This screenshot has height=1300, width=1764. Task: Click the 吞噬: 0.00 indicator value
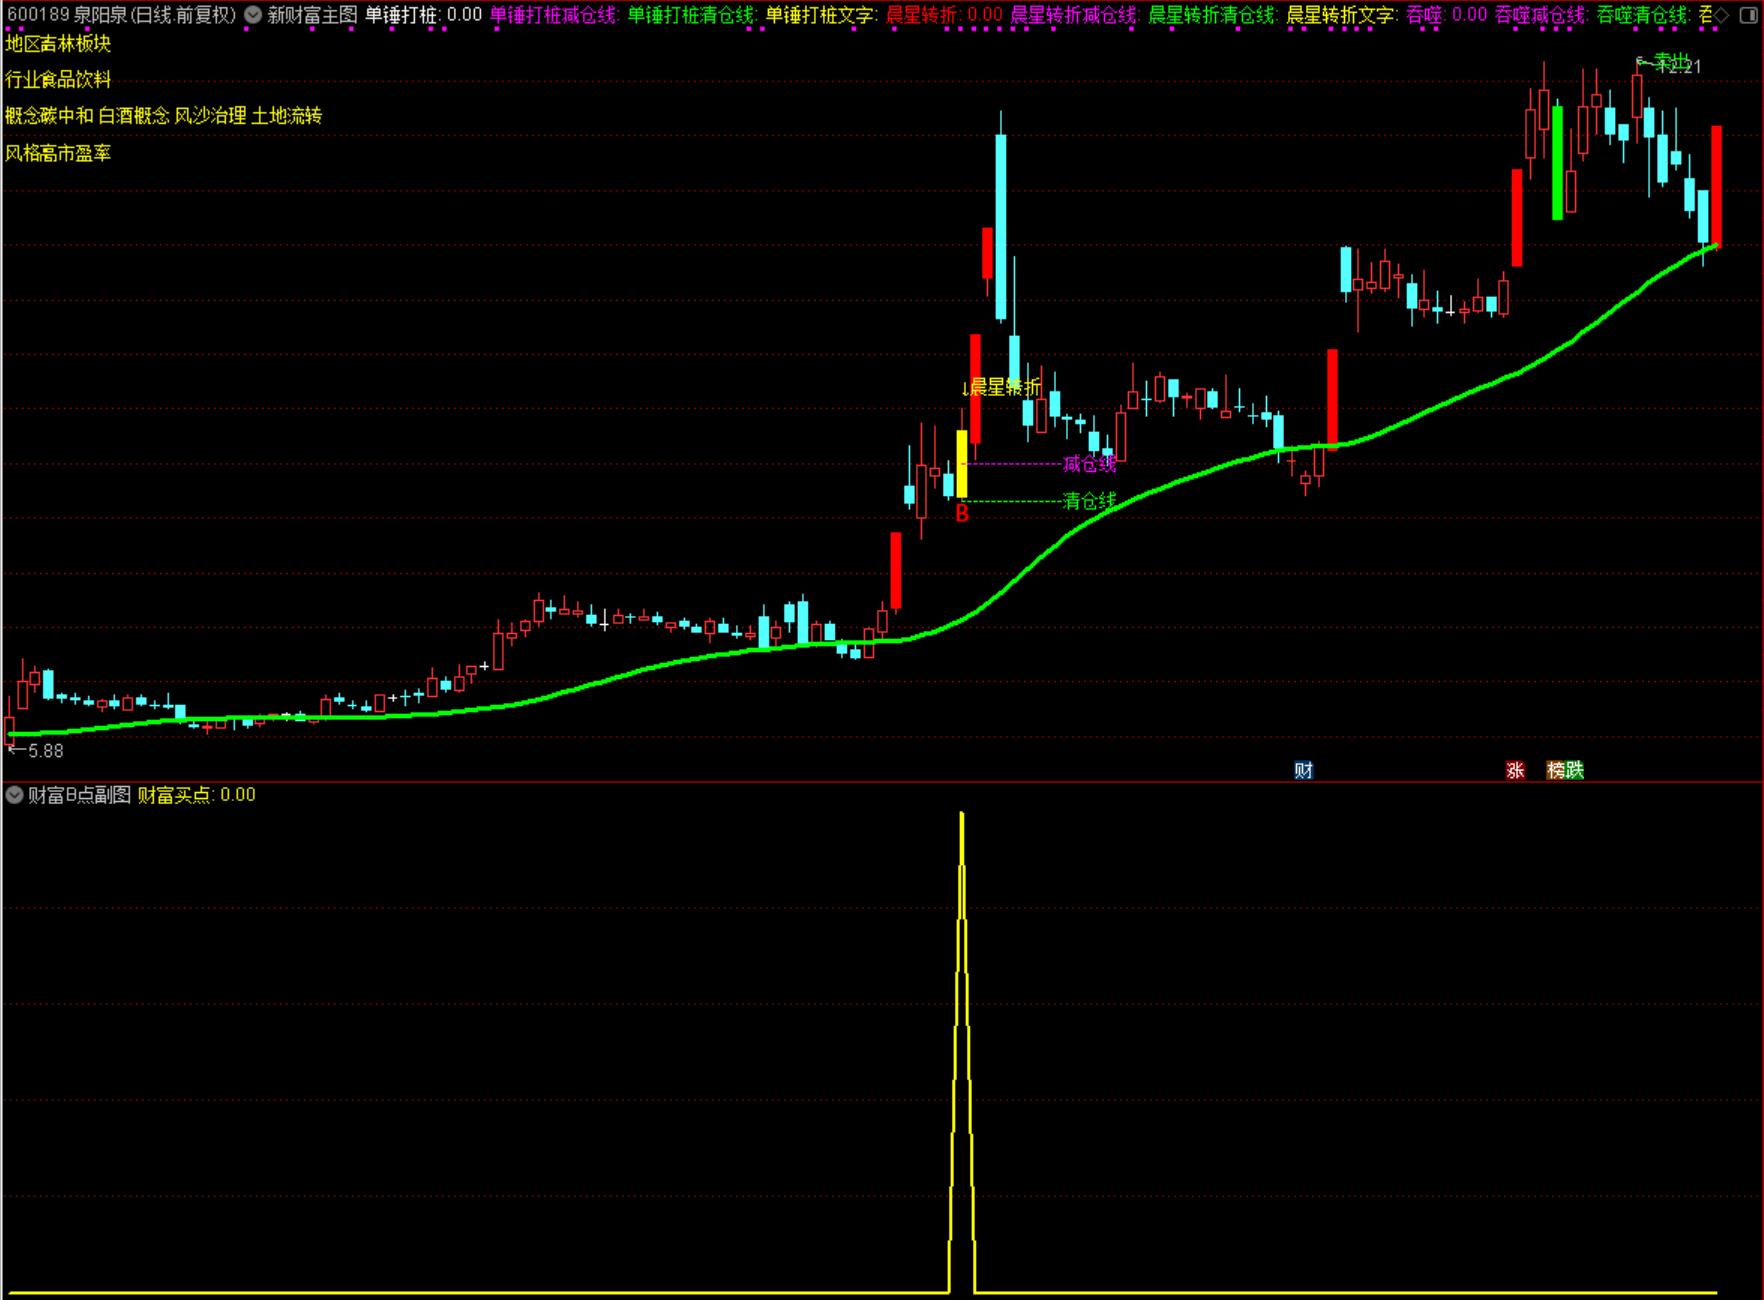click(x=1446, y=15)
